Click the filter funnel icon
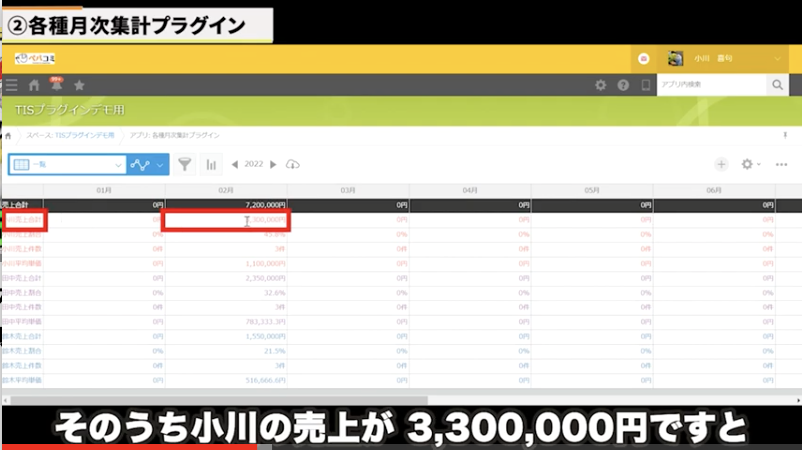Image resolution: width=802 pixels, height=450 pixels. pos(185,164)
